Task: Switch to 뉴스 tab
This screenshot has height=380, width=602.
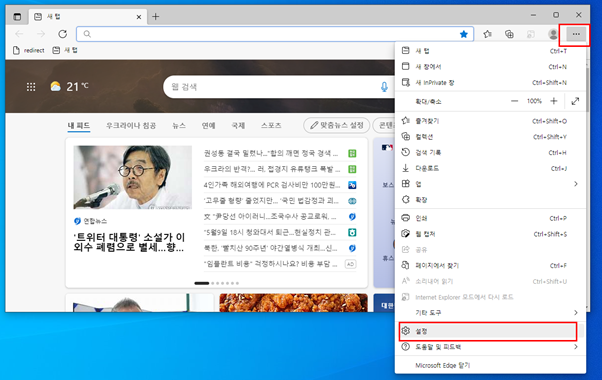Action: 179,126
